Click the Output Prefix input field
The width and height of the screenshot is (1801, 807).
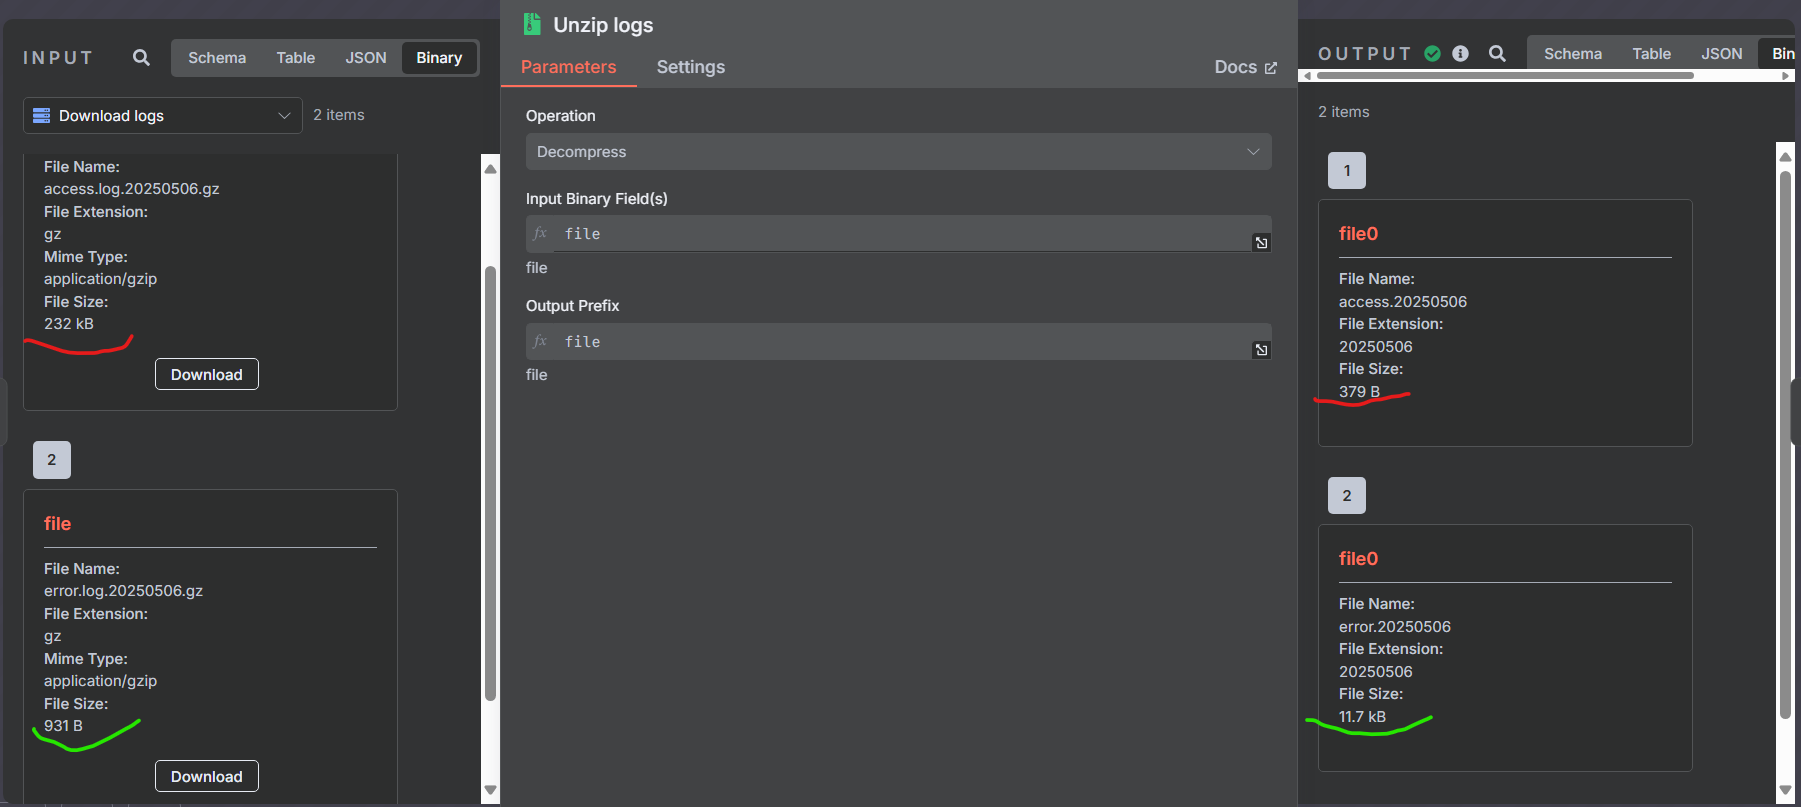pyautogui.click(x=900, y=342)
